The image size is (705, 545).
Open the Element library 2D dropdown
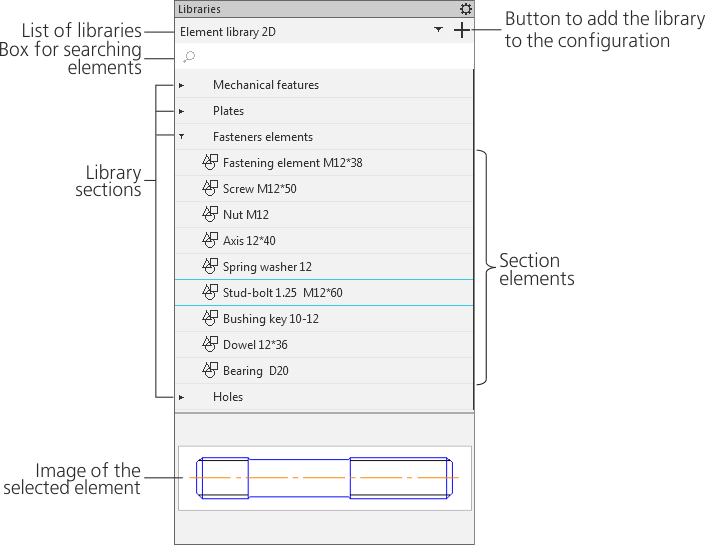(x=439, y=31)
